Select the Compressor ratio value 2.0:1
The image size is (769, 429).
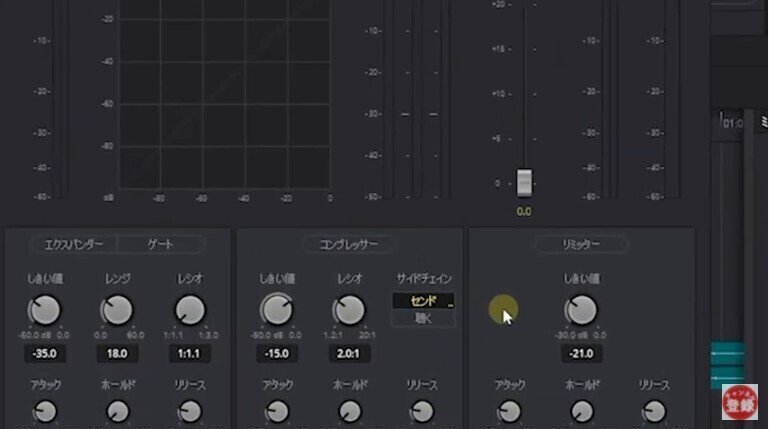pyautogui.click(x=348, y=353)
